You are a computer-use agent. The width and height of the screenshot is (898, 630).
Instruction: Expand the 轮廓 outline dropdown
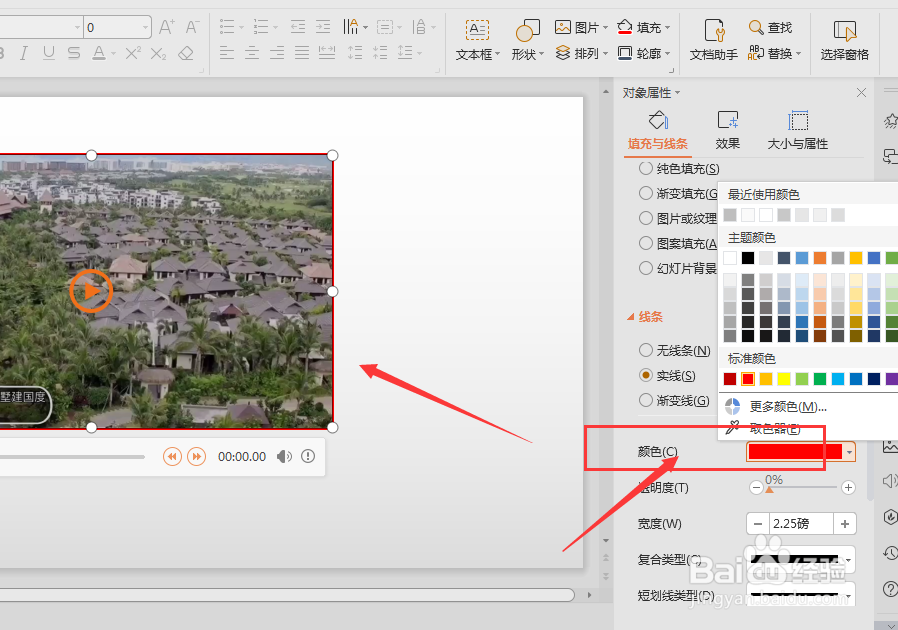[668, 54]
